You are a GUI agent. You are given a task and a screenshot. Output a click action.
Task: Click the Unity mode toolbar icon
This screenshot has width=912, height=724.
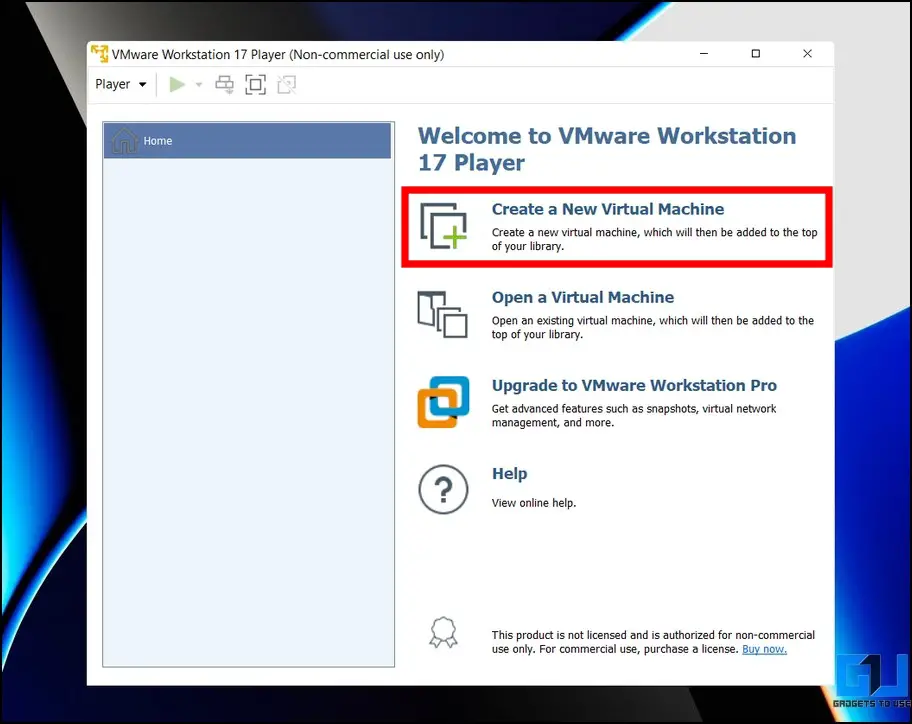286,84
